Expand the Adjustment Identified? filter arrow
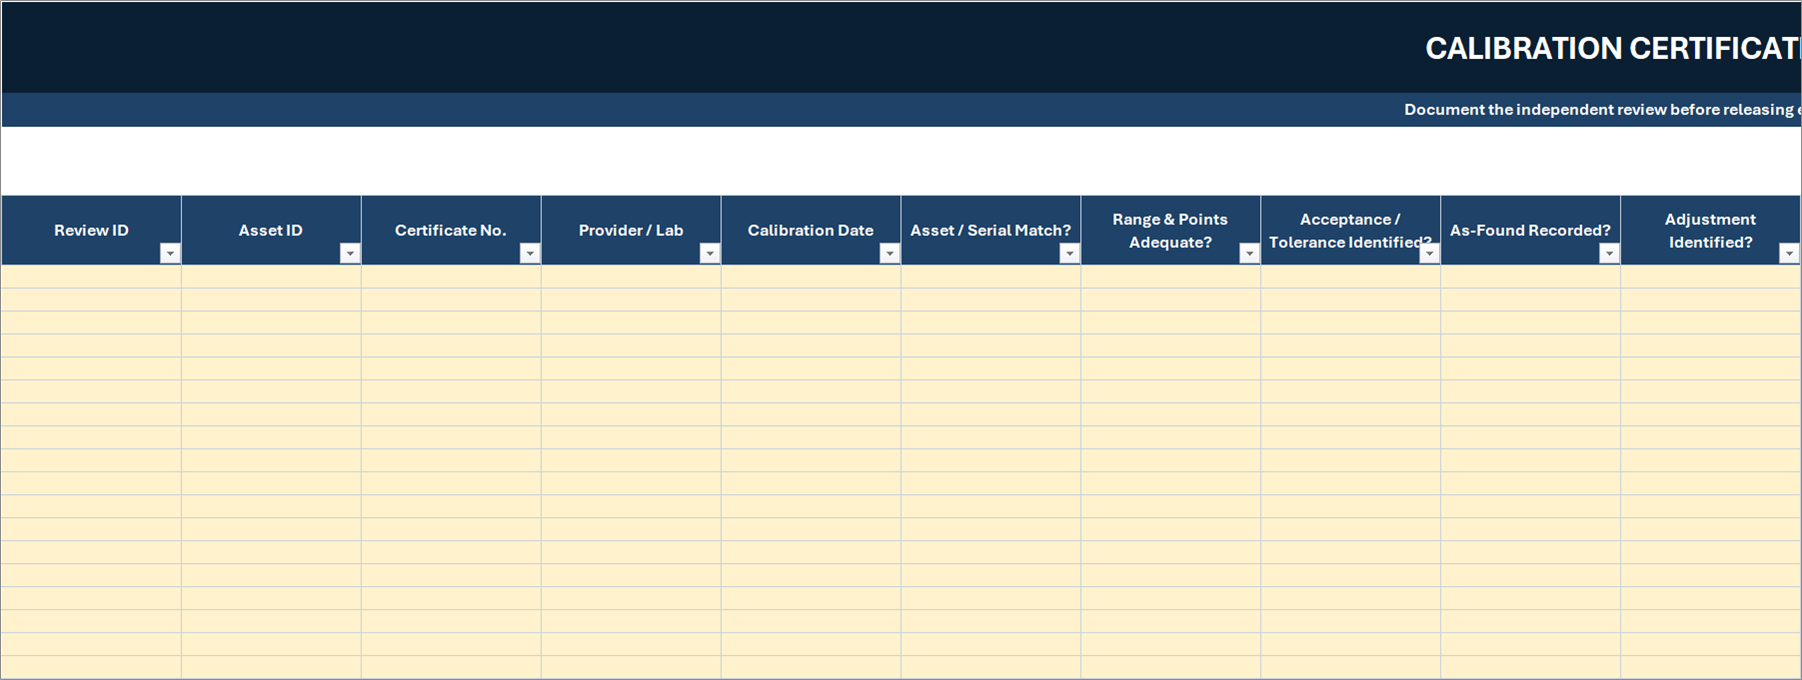Viewport: 1802px width, 680px height. tap(1790, 254)
